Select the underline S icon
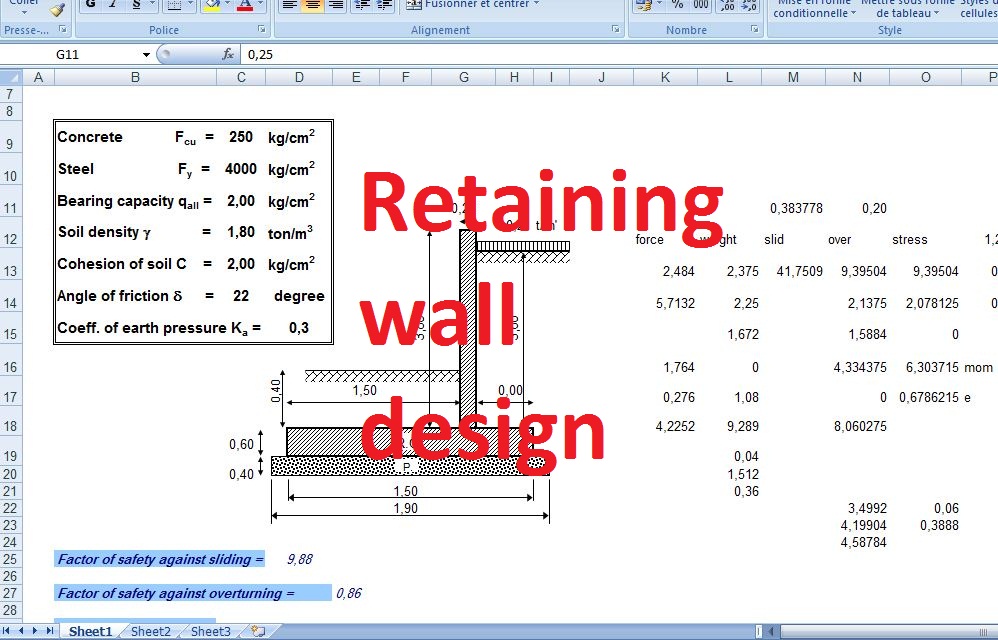Viewport: 998px width, 640px height. tap(136, 5)
